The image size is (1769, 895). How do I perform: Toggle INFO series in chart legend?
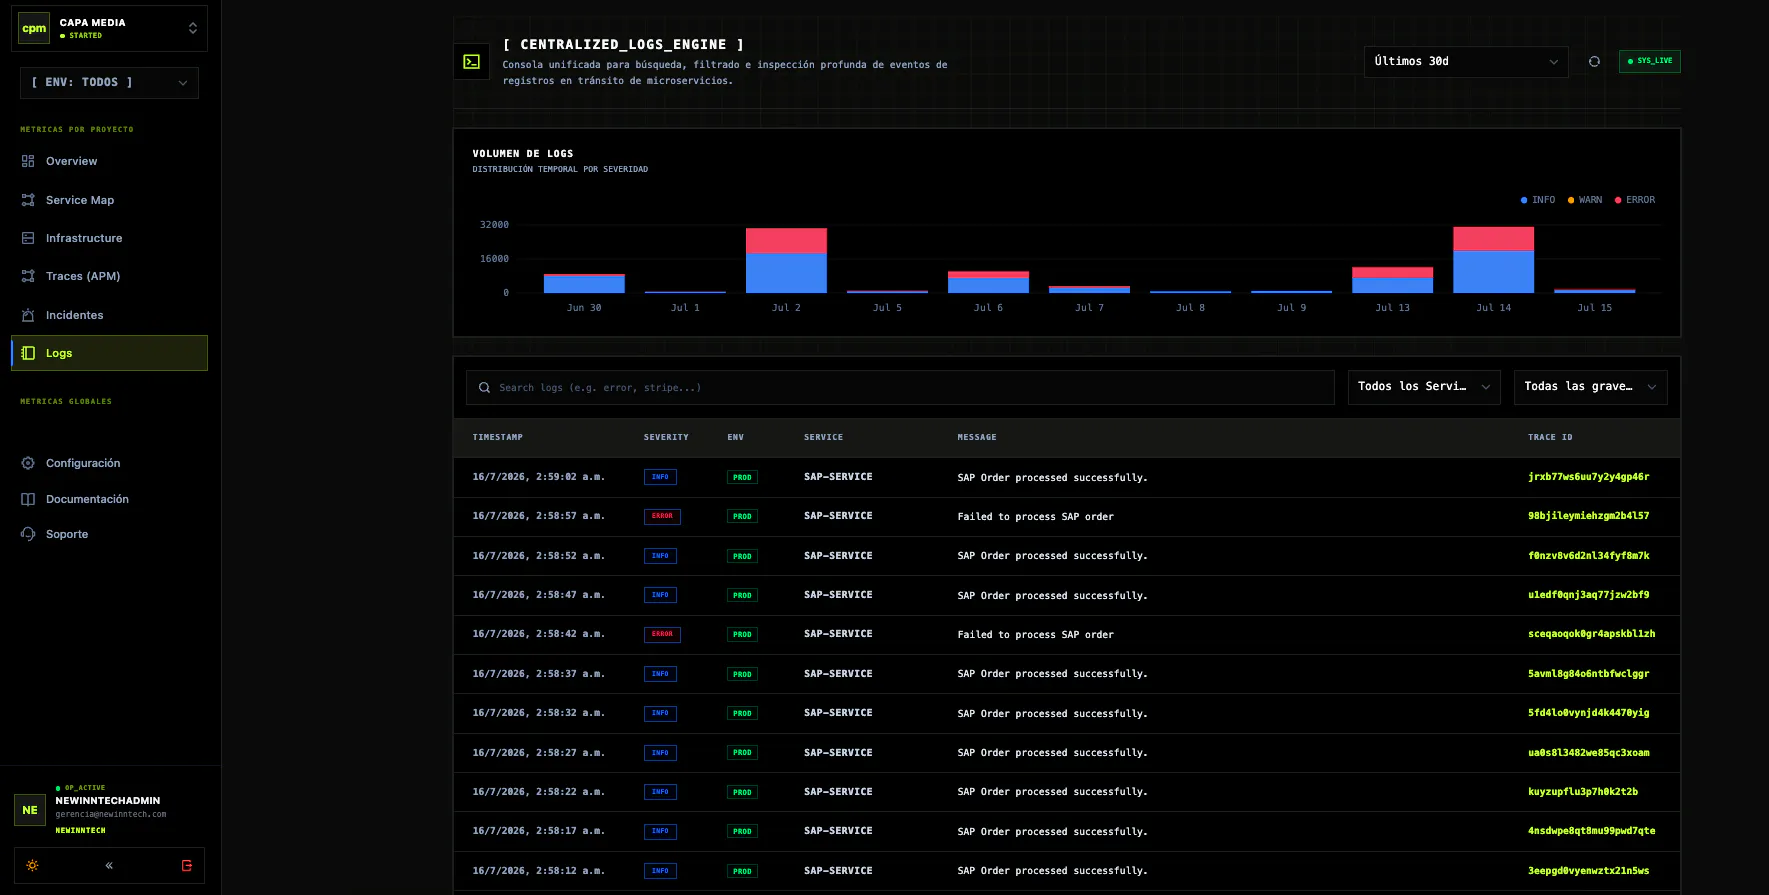point(1538,200)
